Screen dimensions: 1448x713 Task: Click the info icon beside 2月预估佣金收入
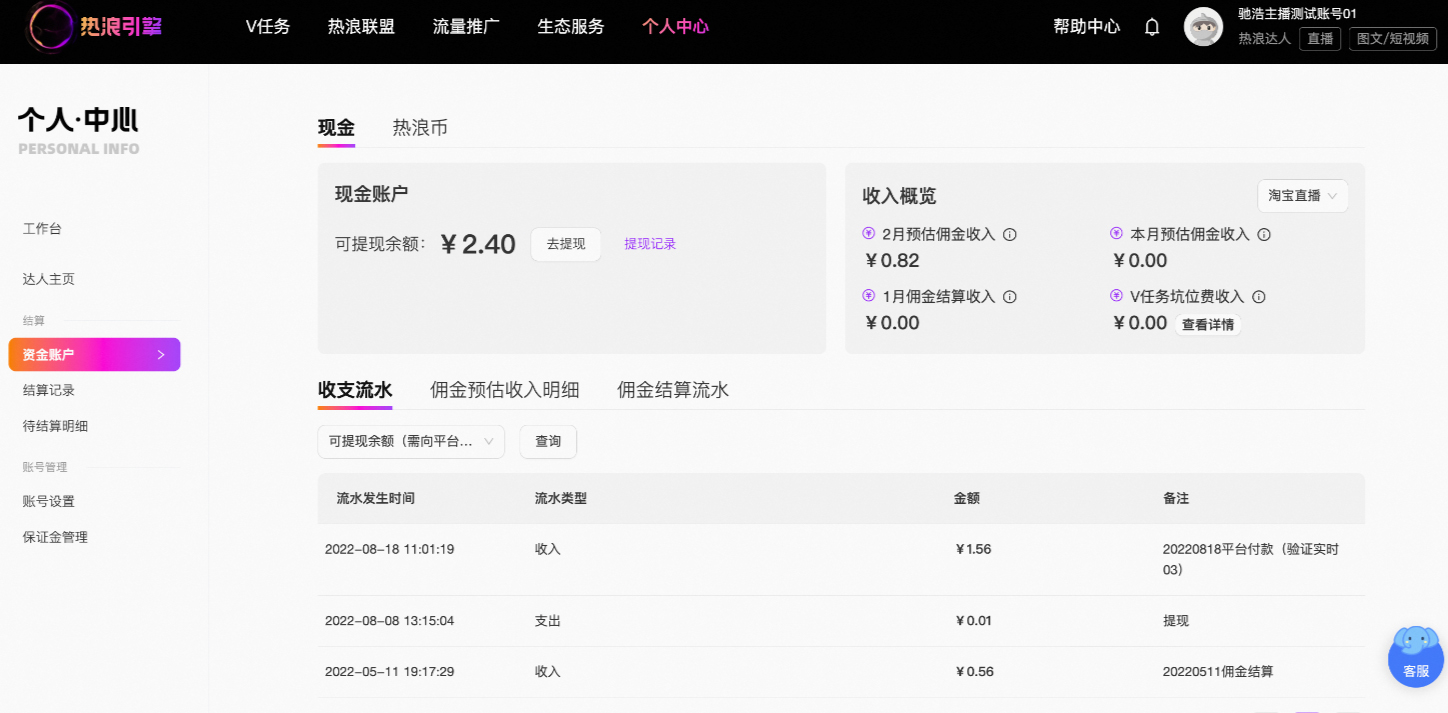pos(1010,233)
